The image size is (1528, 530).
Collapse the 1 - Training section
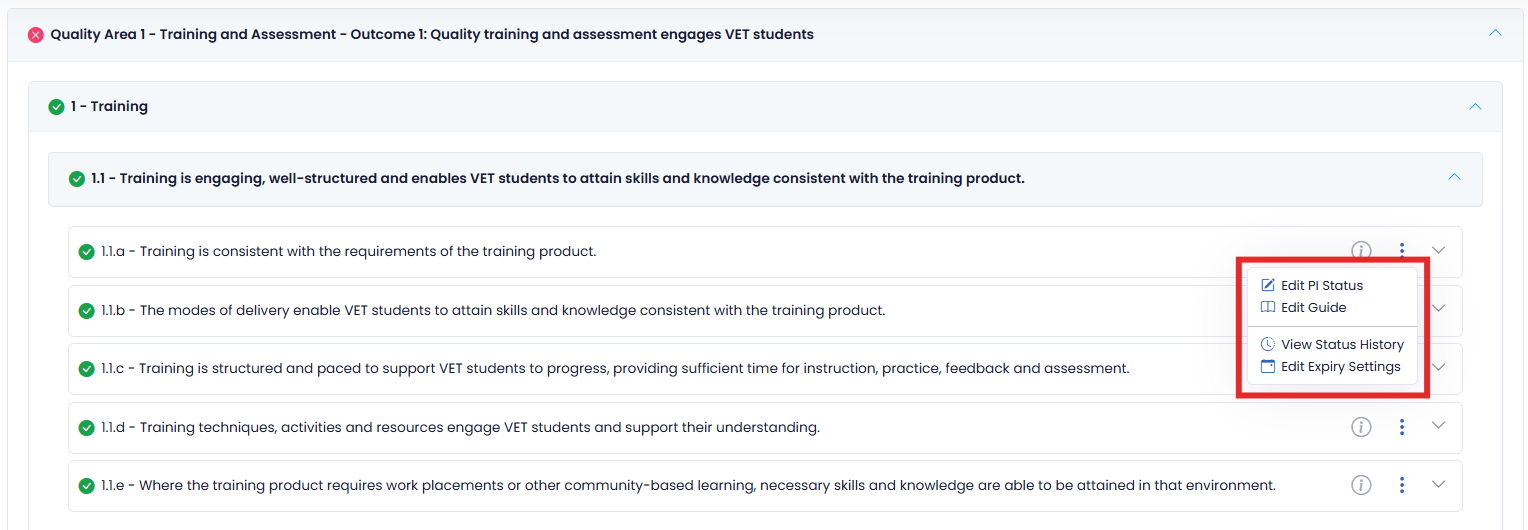(x=1474, y=106)
